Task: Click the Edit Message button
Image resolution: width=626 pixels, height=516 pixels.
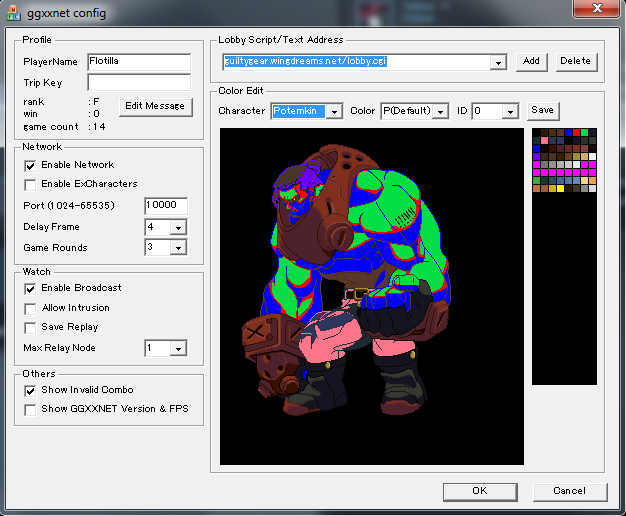Action: click(155, 107)
